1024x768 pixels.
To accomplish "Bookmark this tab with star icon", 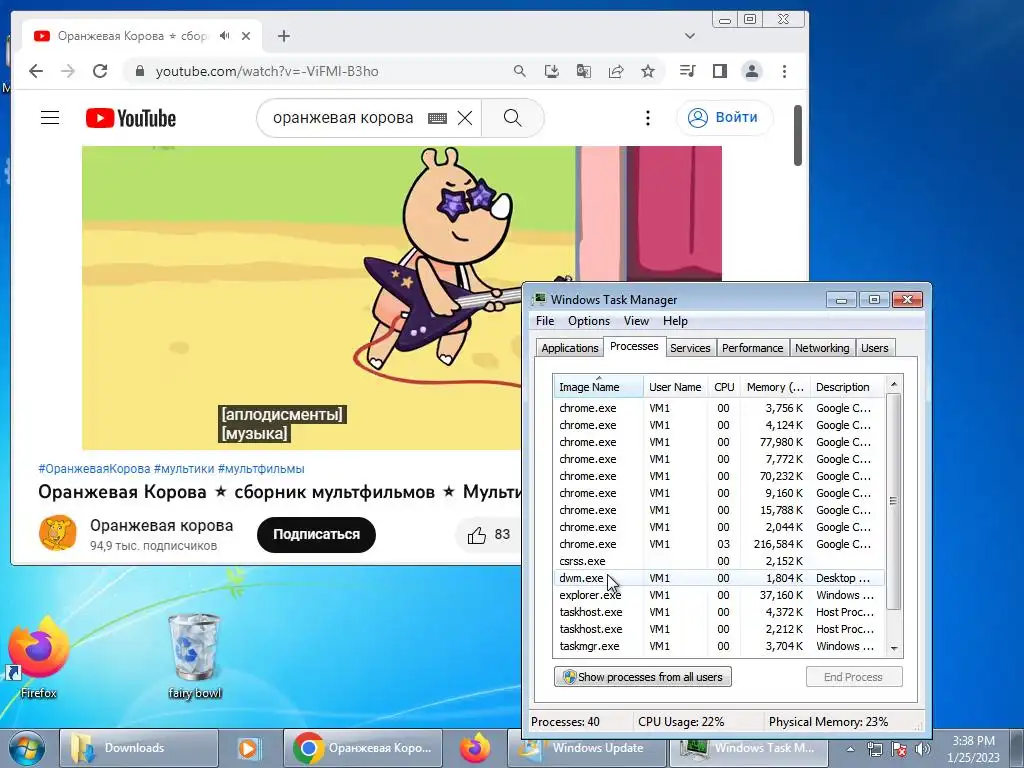I will (x=648, y=71).
